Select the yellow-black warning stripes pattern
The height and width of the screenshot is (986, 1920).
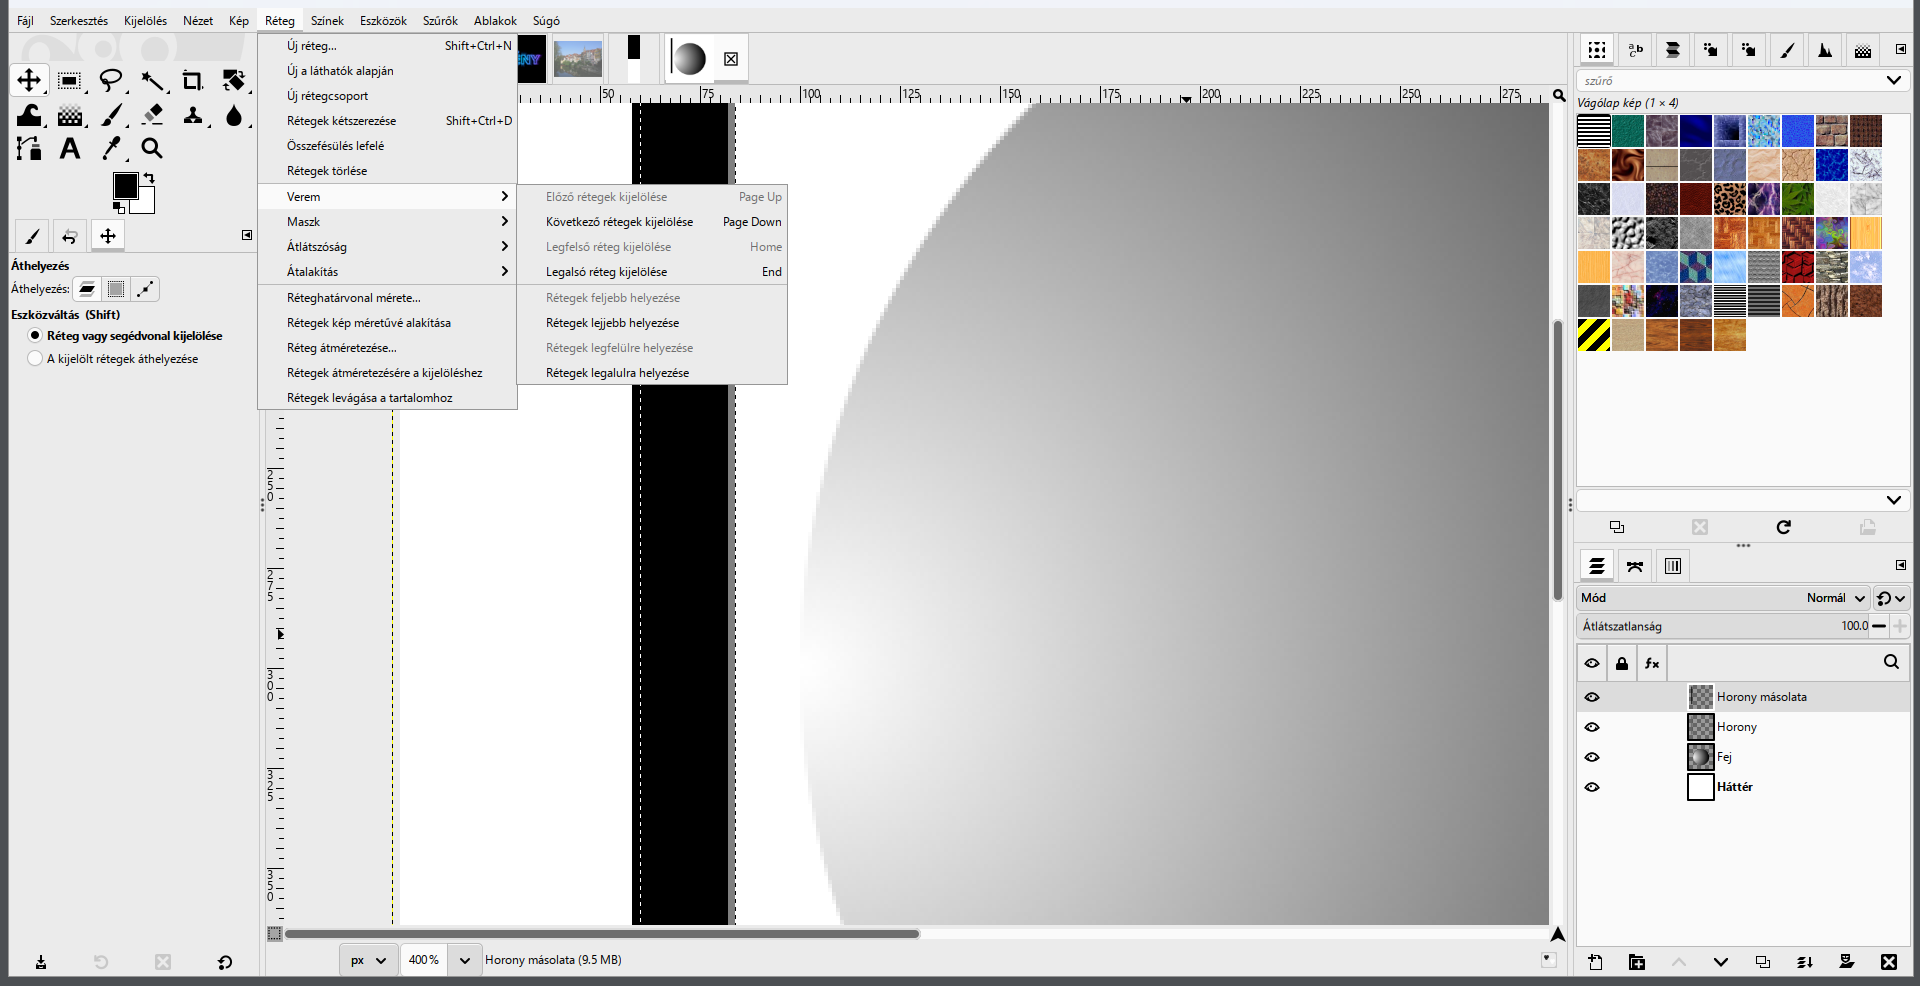1594,335
